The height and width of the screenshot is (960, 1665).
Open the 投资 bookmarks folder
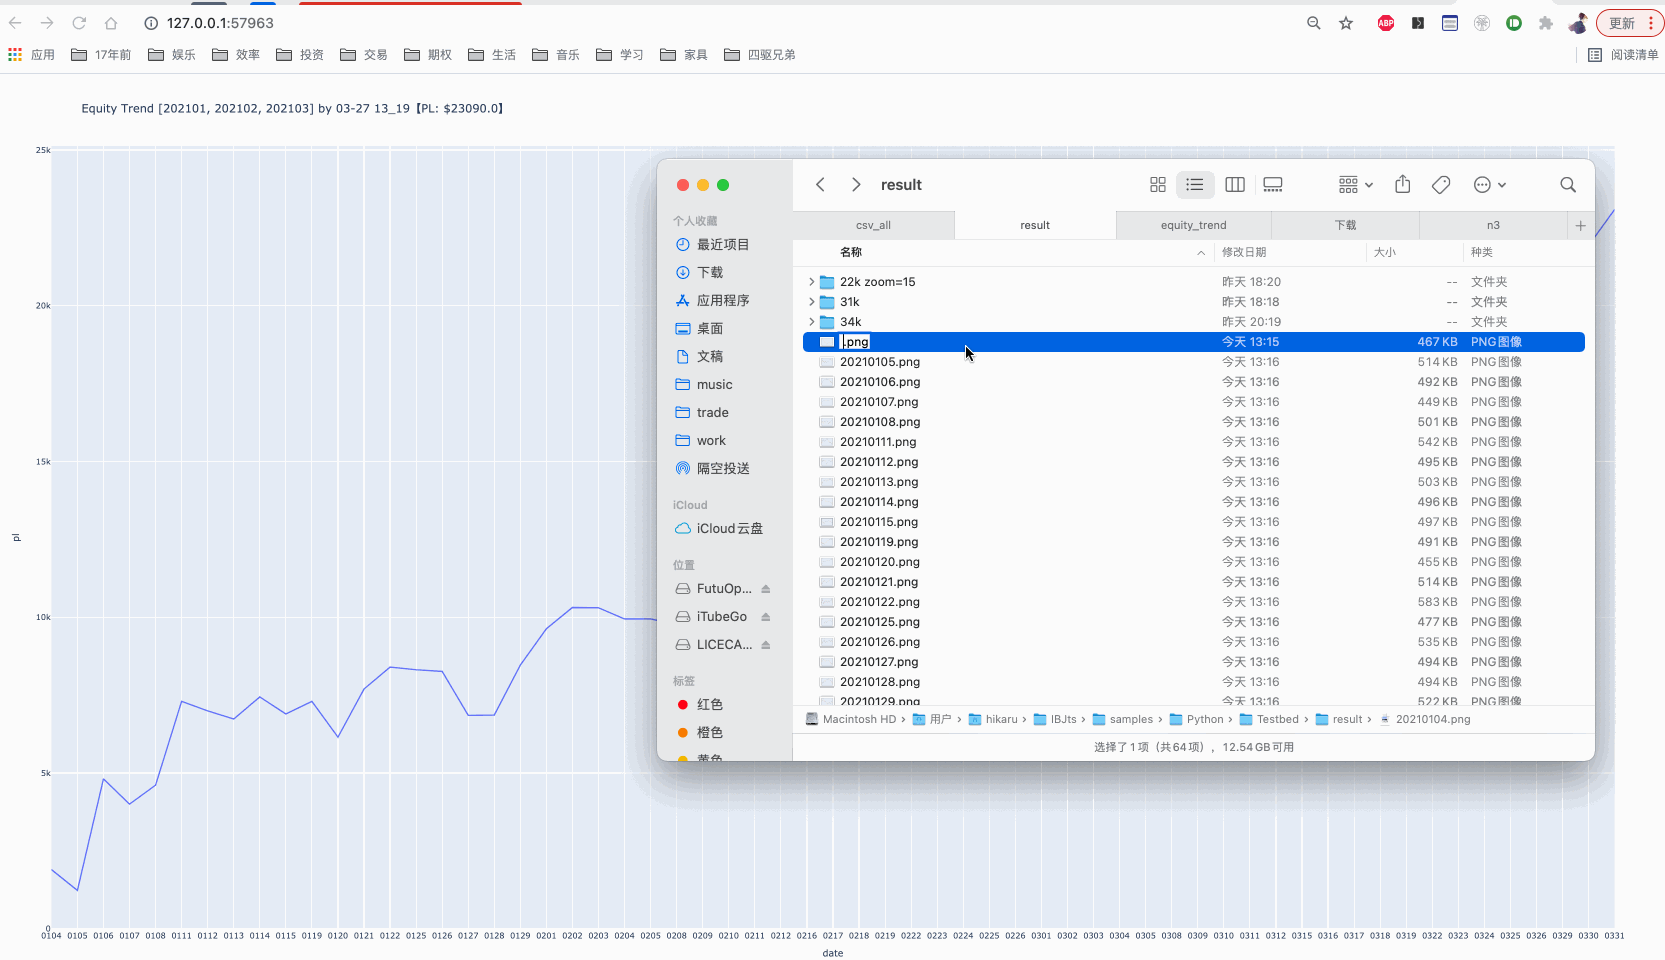[300, 55]
